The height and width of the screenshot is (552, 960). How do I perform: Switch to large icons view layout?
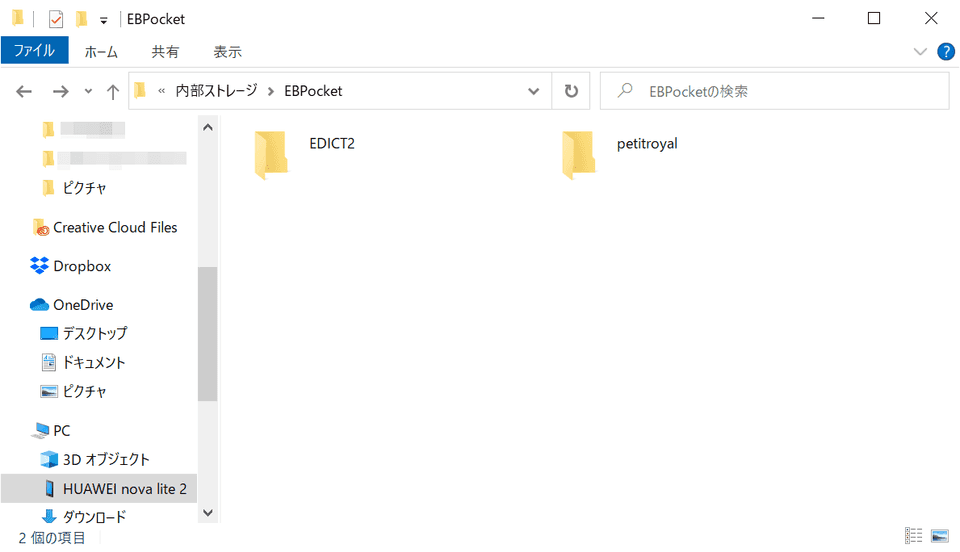pyautogui.click(x=939, y=537)
